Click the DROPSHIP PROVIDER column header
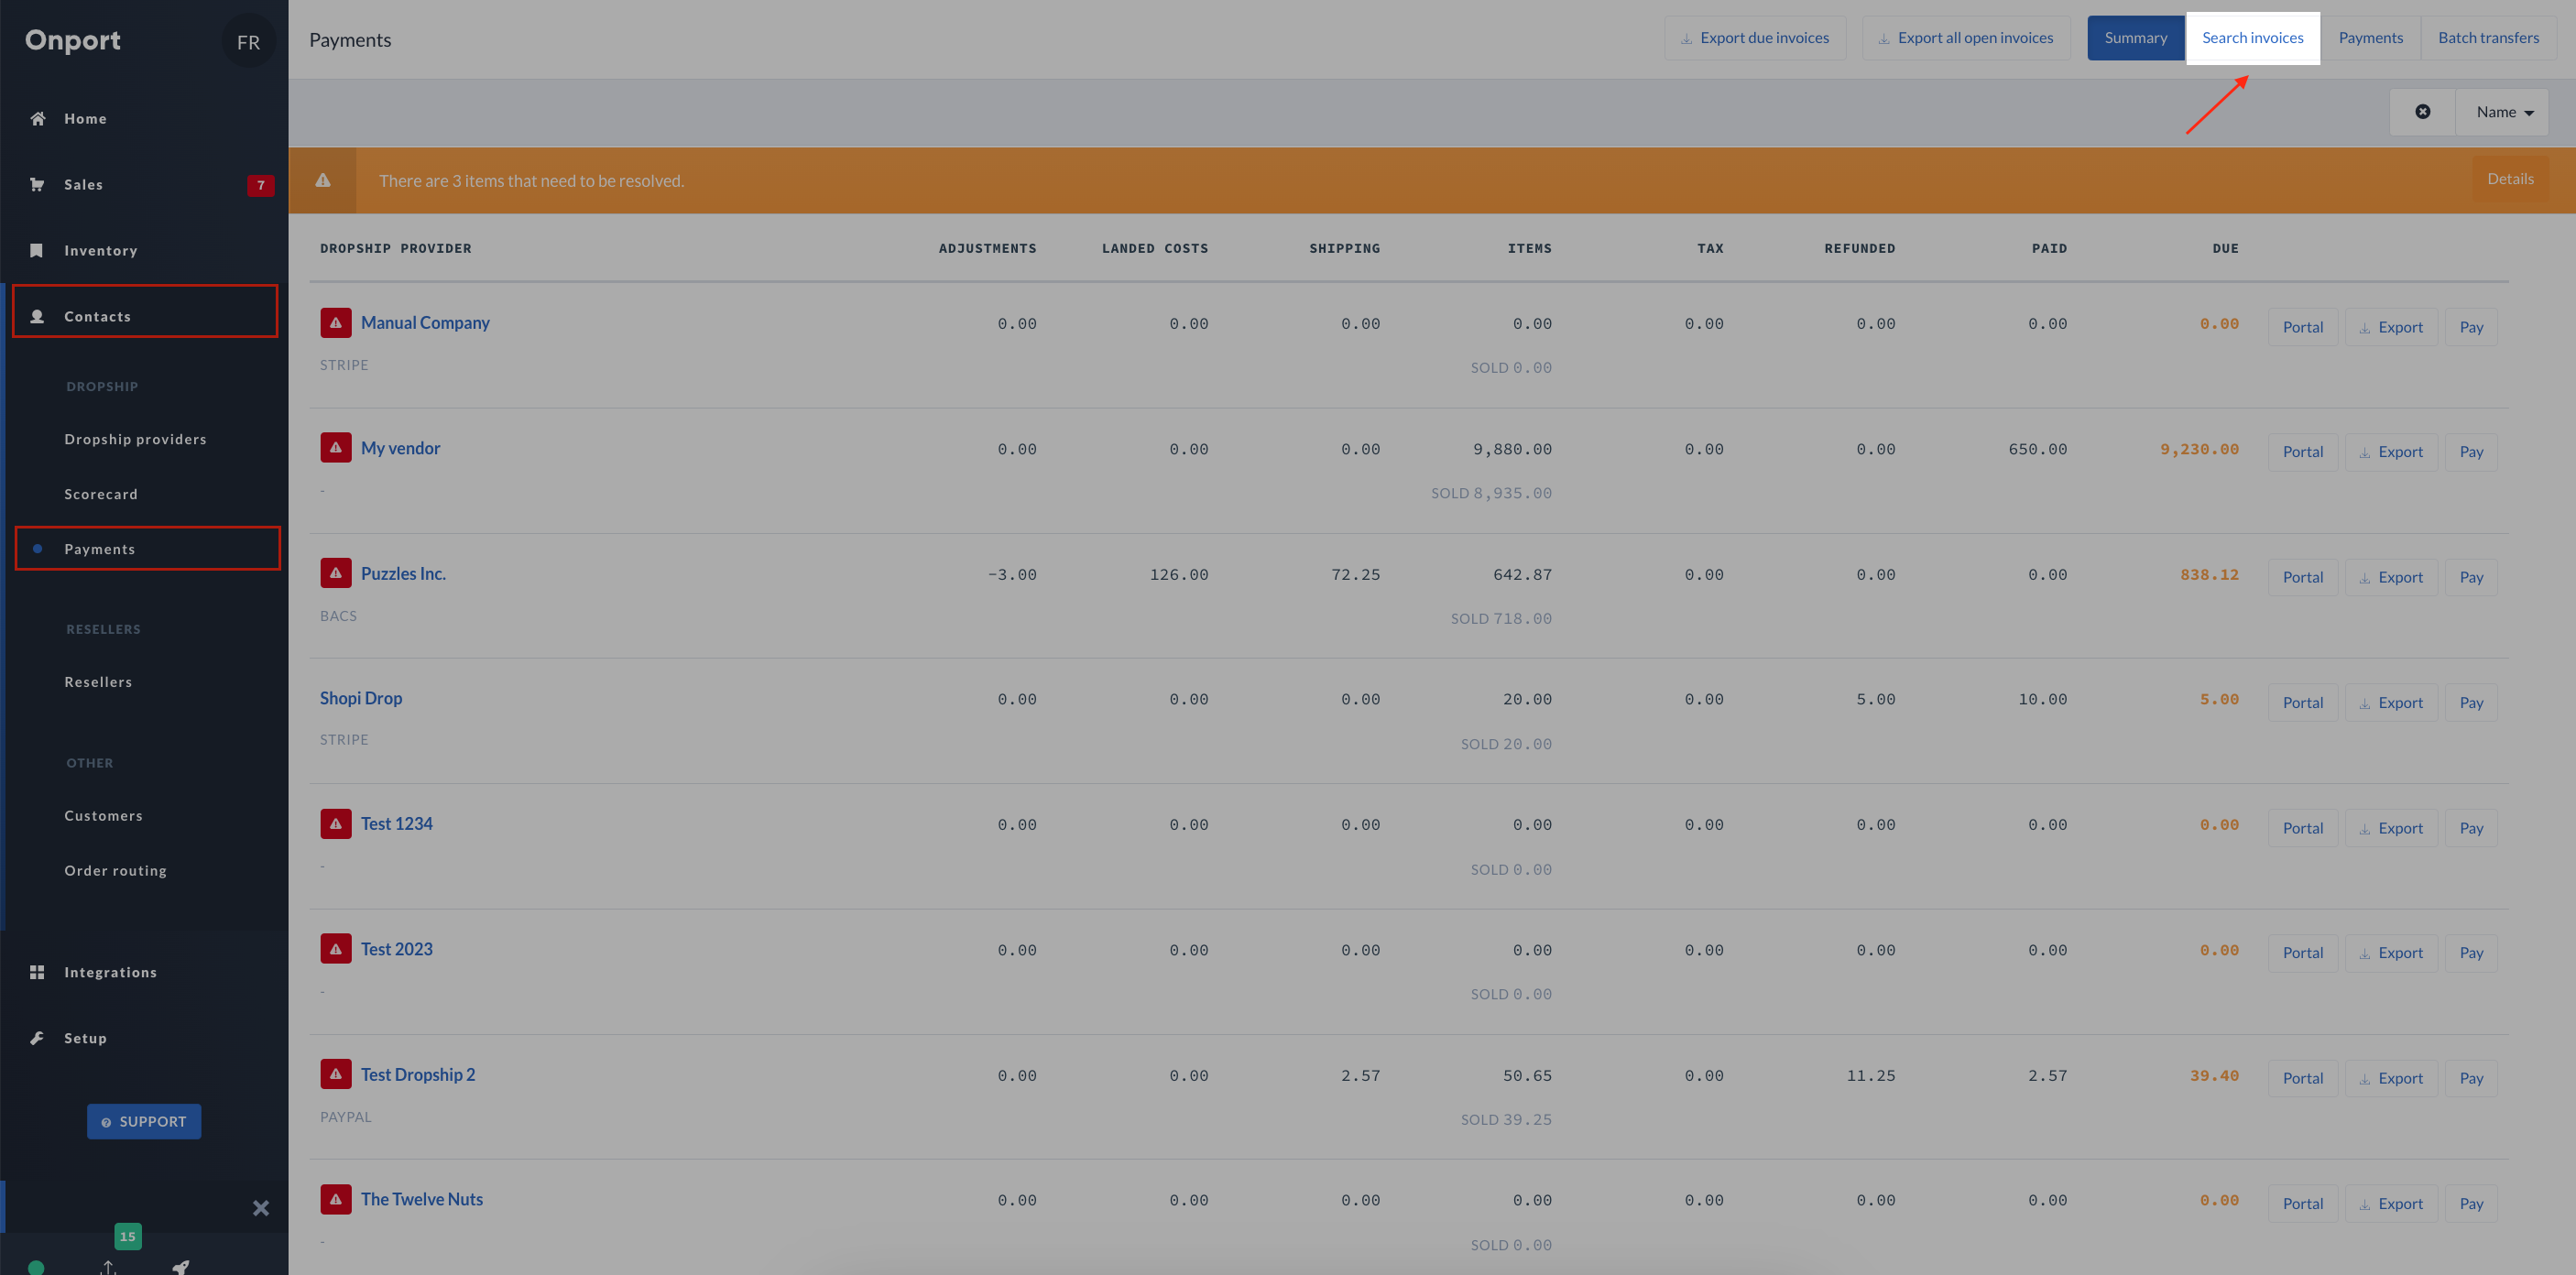The height and width of the screenshot is (1275, 2576). 395,248
